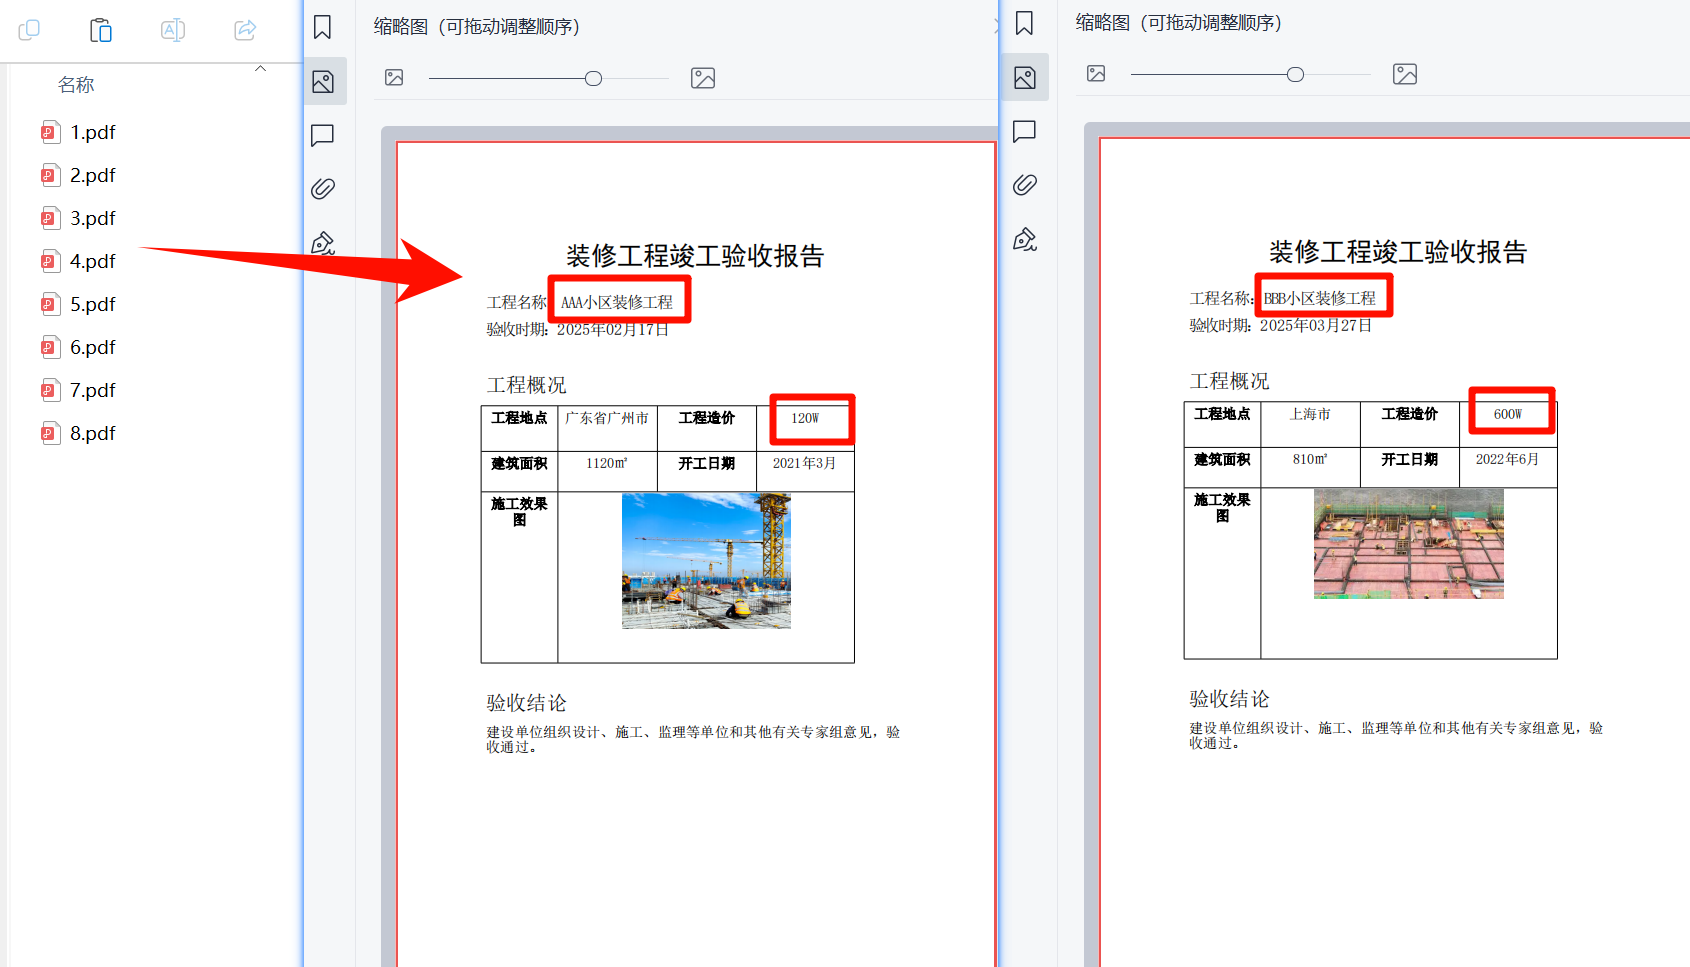Click the paste clipboard icon in the toolbar

(x=100, y=30)
